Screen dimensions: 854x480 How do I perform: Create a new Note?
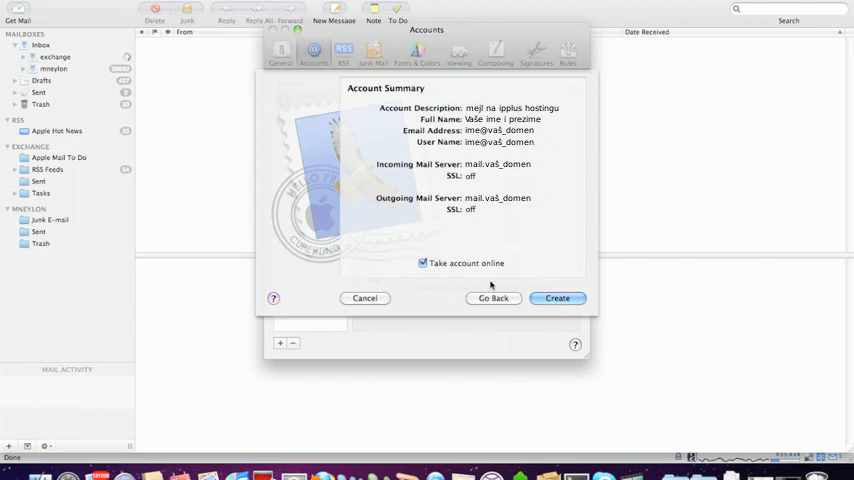[x=374, y=9]
